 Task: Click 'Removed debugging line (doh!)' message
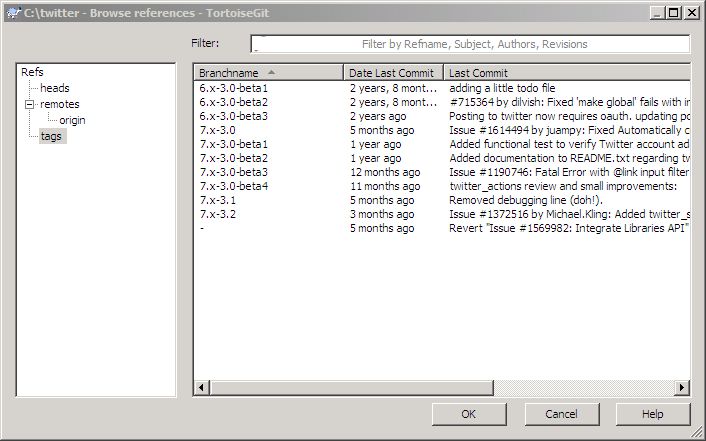[526, 200]
